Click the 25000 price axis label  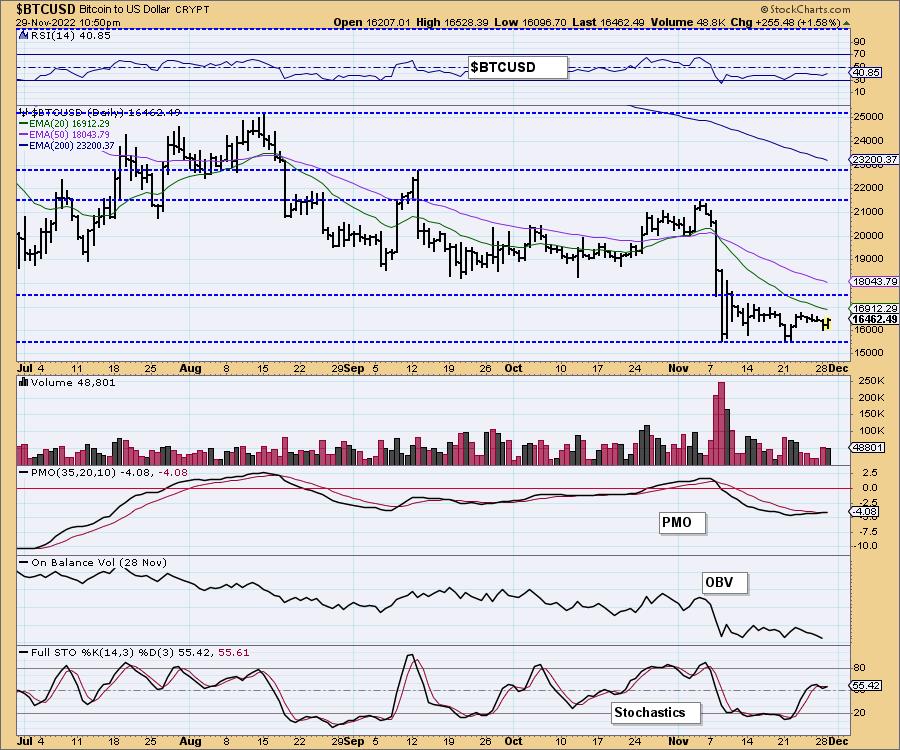[868, 116]
